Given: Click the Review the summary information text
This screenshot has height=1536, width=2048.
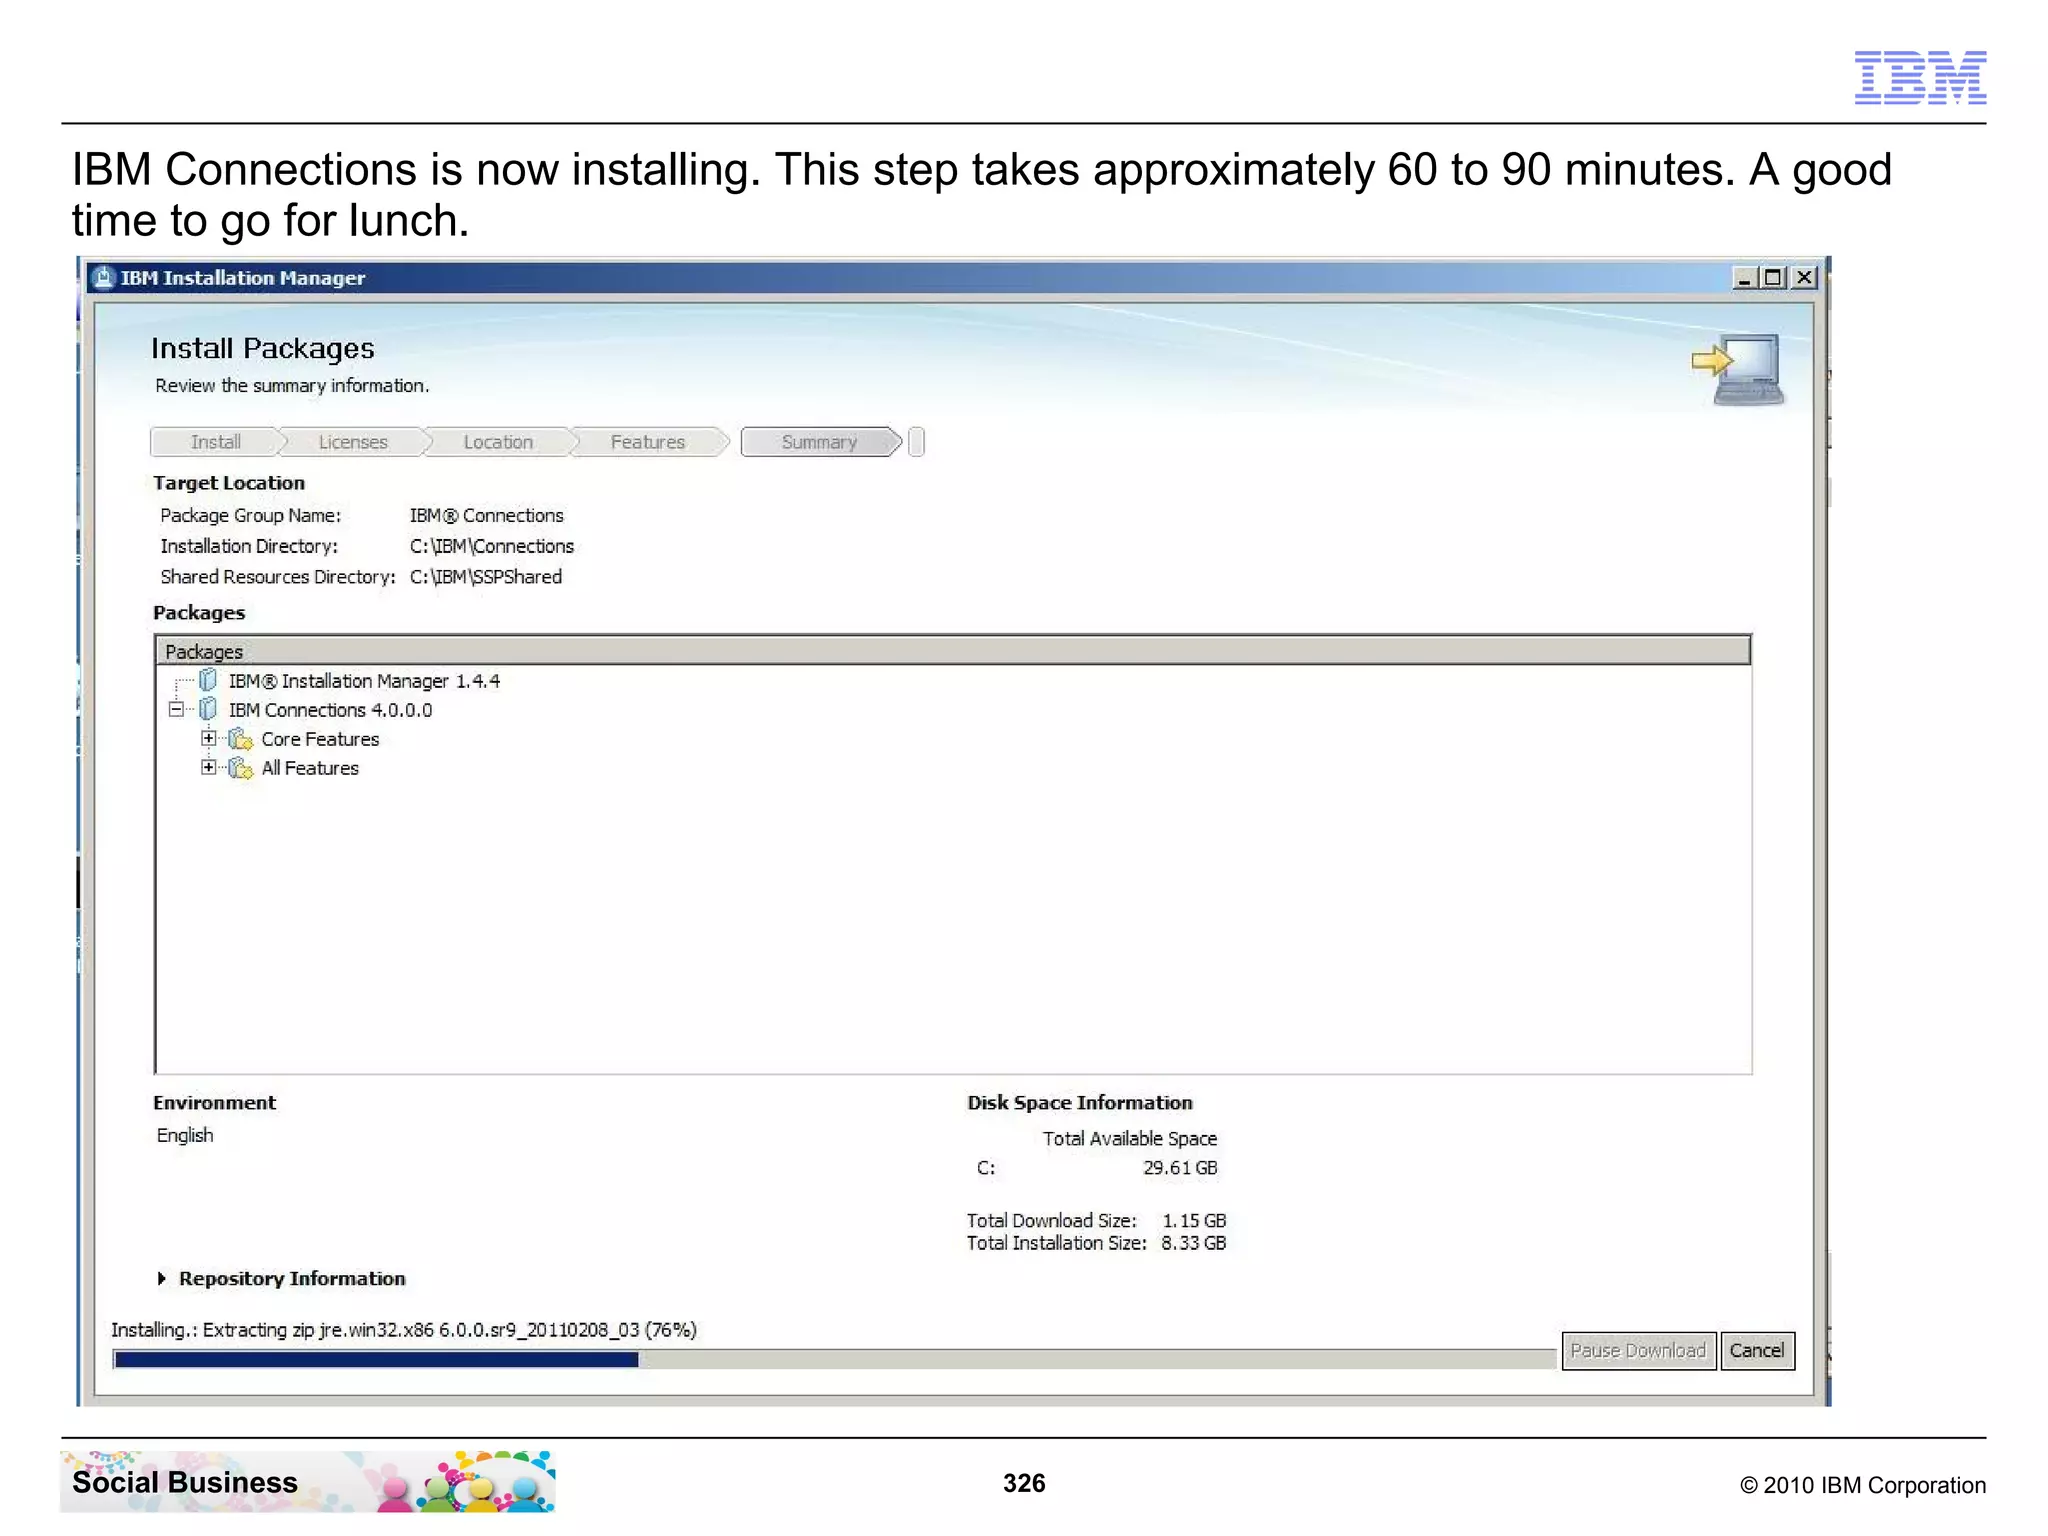Looking at the screenshot, I should tap(292, 385).
